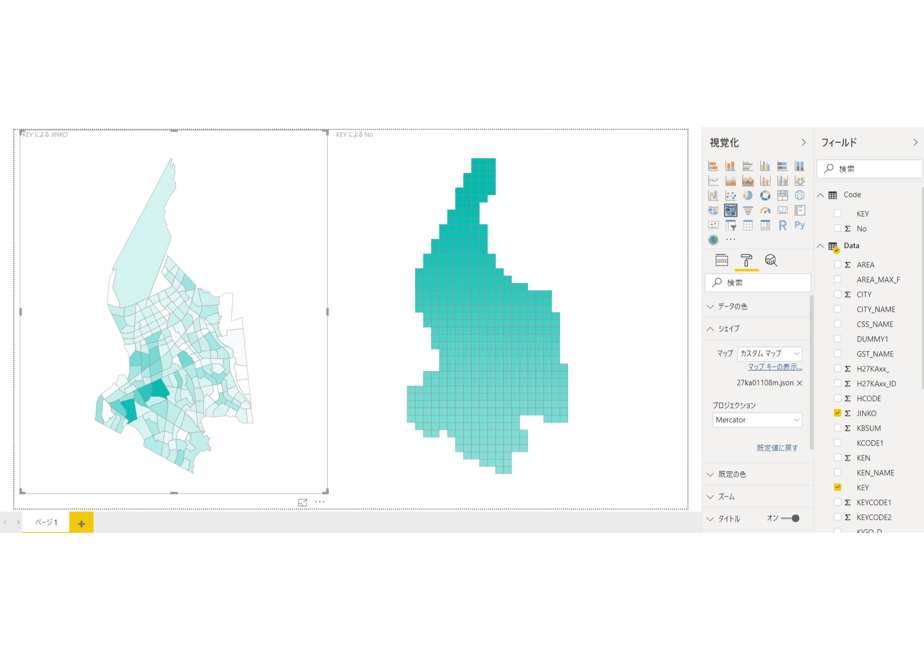Viewport: 924px width, 660px height.
Task: Select the Python visual icon
Action: click(800, 225)
